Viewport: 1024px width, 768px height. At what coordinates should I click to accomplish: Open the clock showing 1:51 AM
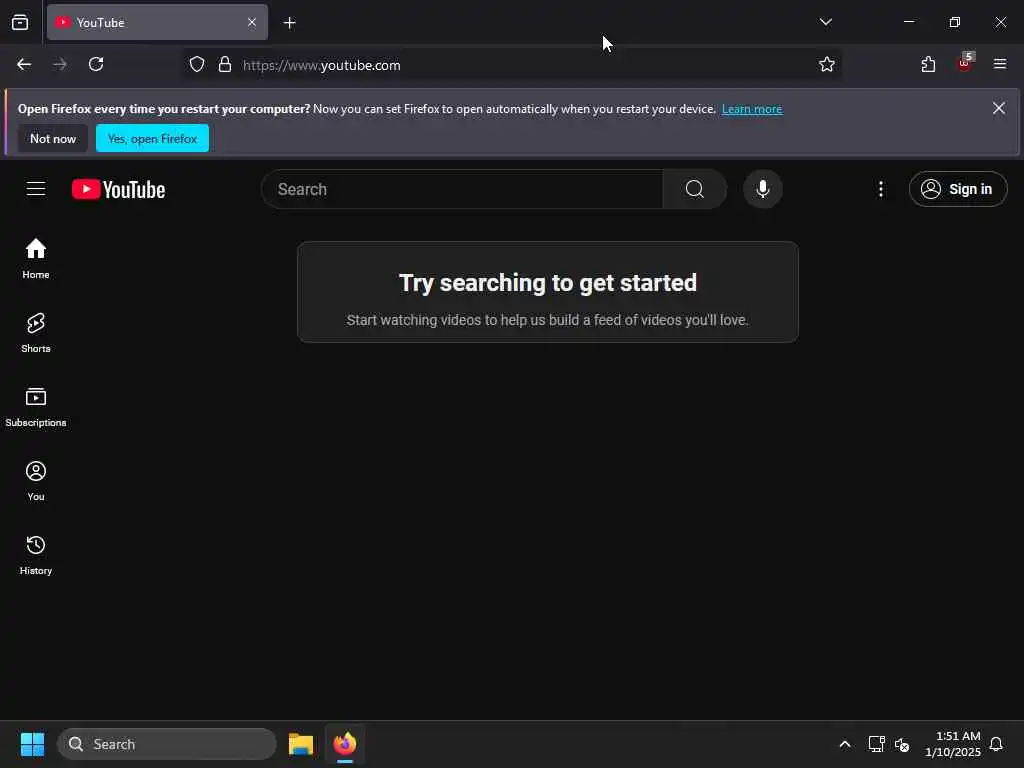coord(952,744)
